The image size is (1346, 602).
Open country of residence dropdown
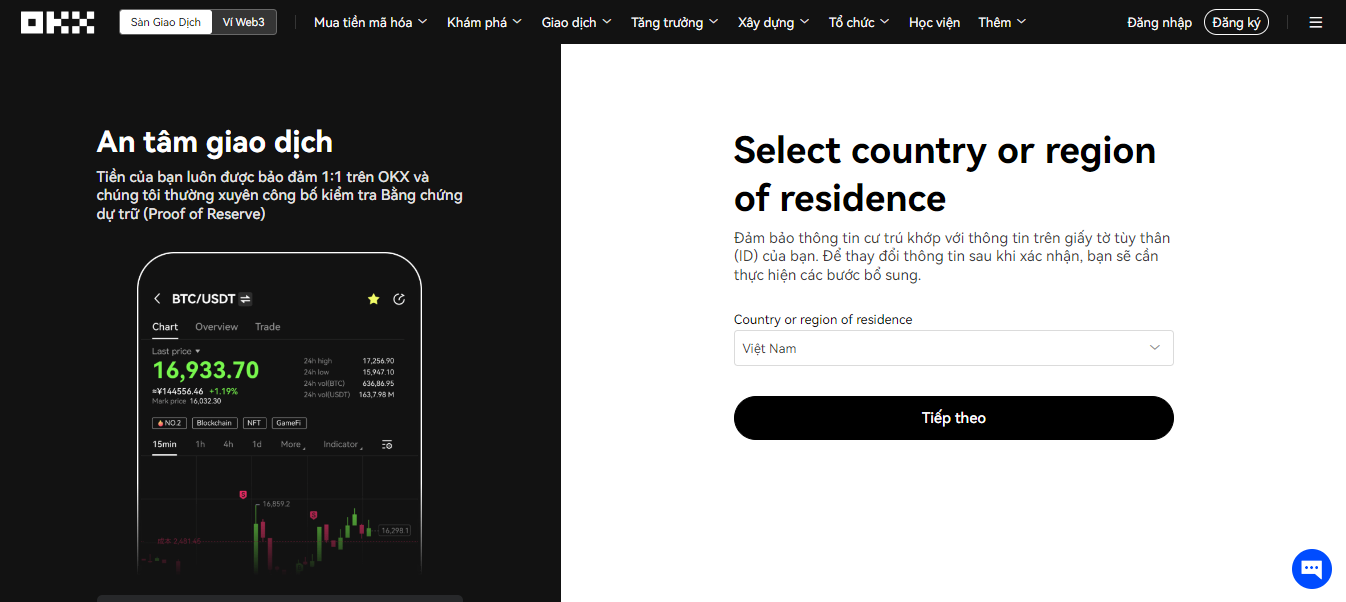coord(953,348)
